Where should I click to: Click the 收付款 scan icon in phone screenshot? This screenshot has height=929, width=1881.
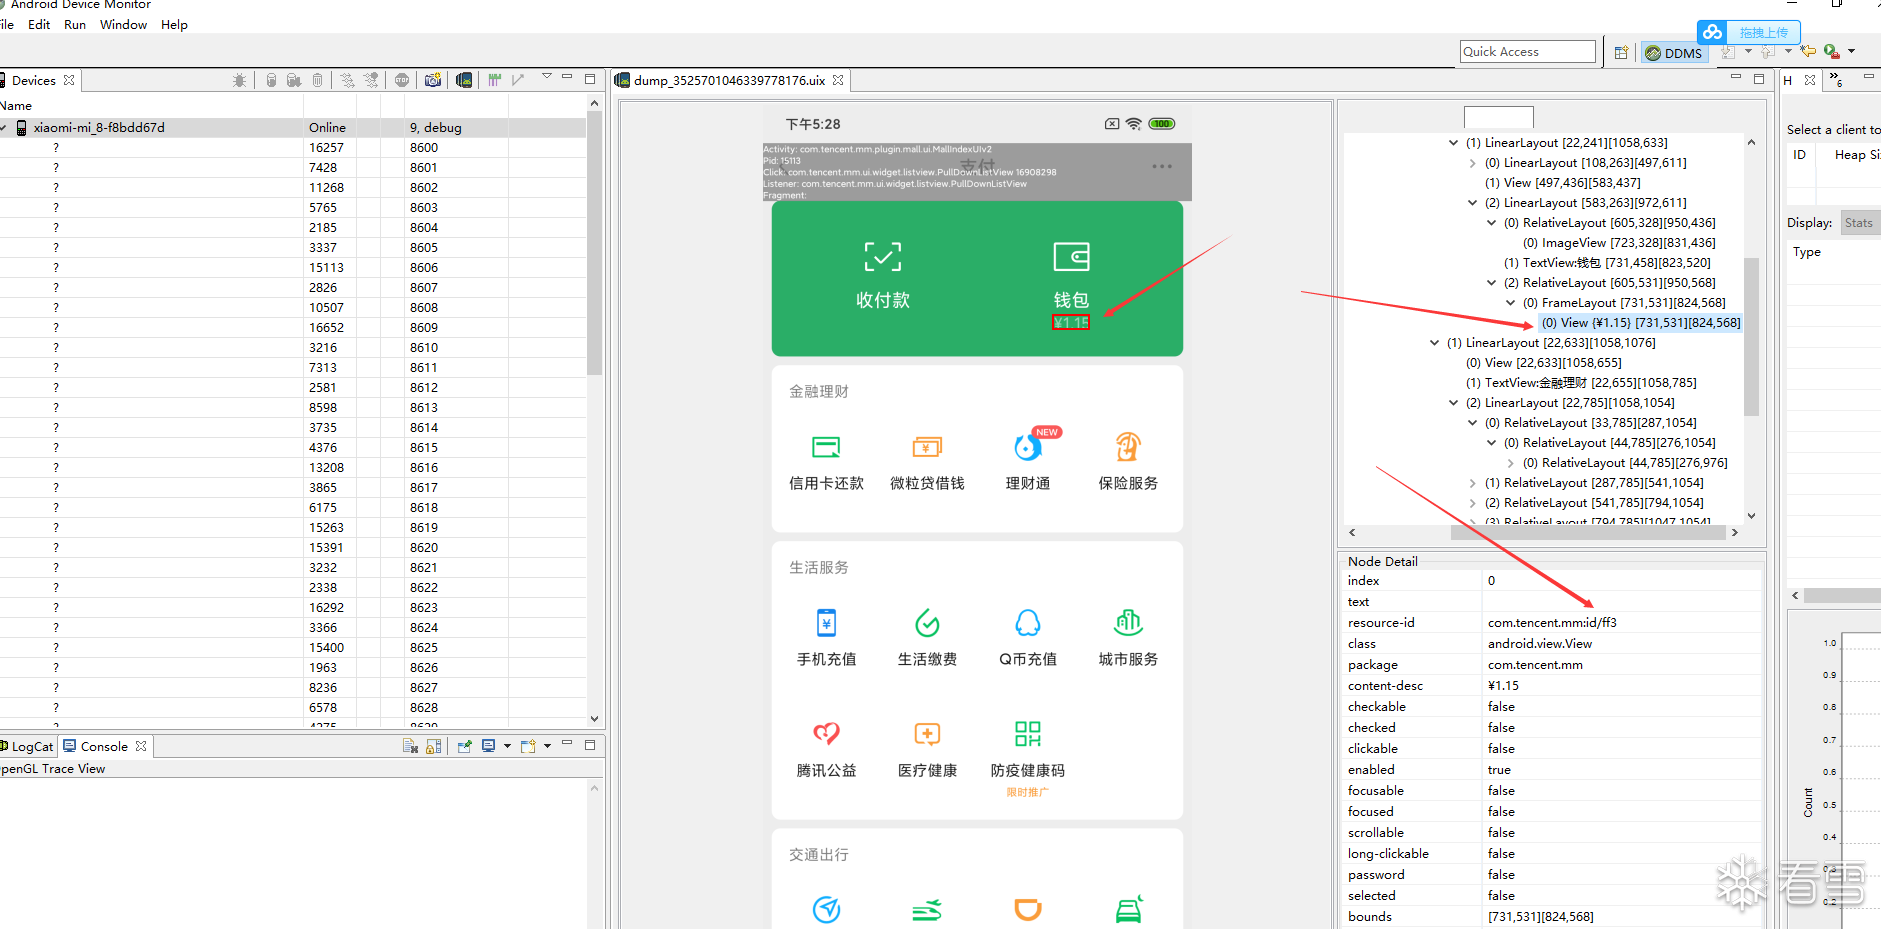882,257
